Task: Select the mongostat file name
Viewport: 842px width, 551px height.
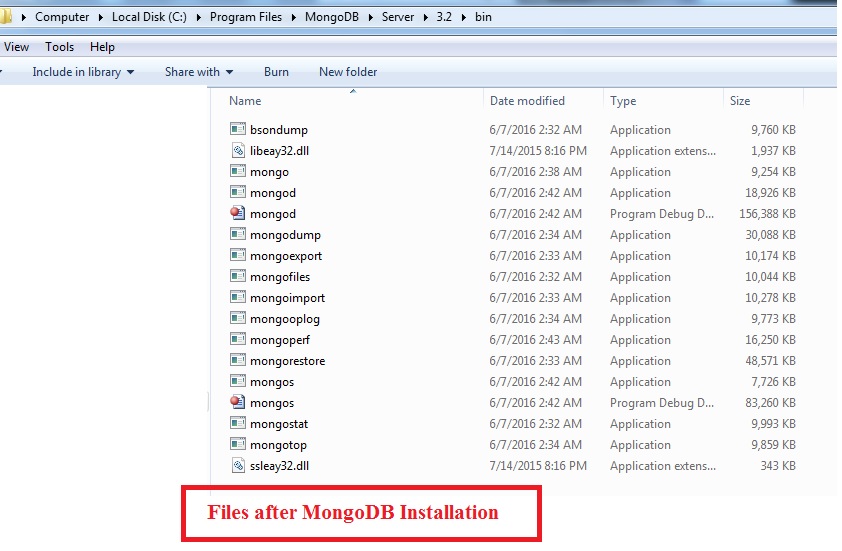Action: (x=279, y=424)
